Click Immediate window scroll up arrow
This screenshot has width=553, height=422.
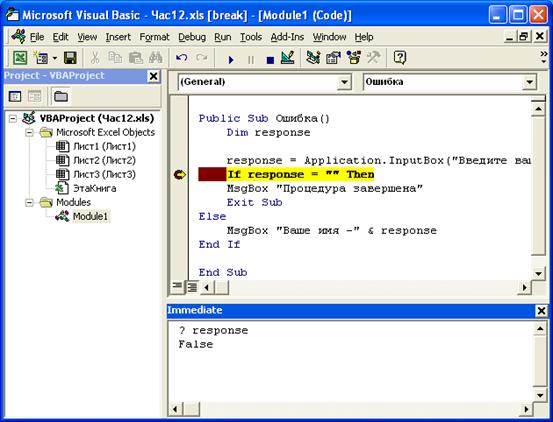point(540,329)
